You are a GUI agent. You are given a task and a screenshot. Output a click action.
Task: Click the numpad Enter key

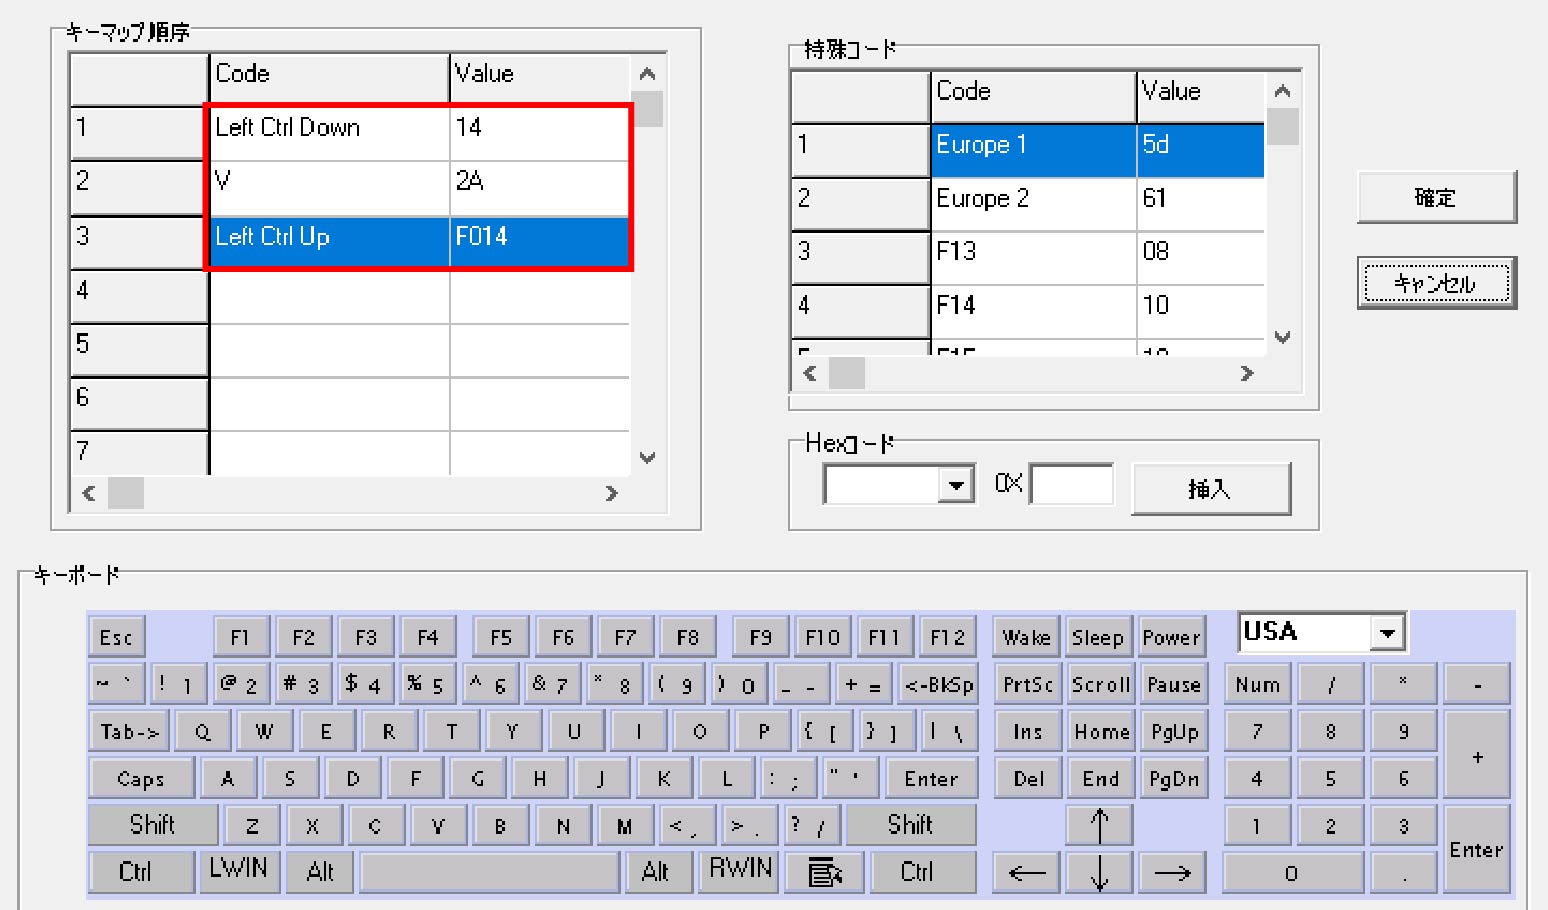pyautogui.click(x=1476, y=849)
